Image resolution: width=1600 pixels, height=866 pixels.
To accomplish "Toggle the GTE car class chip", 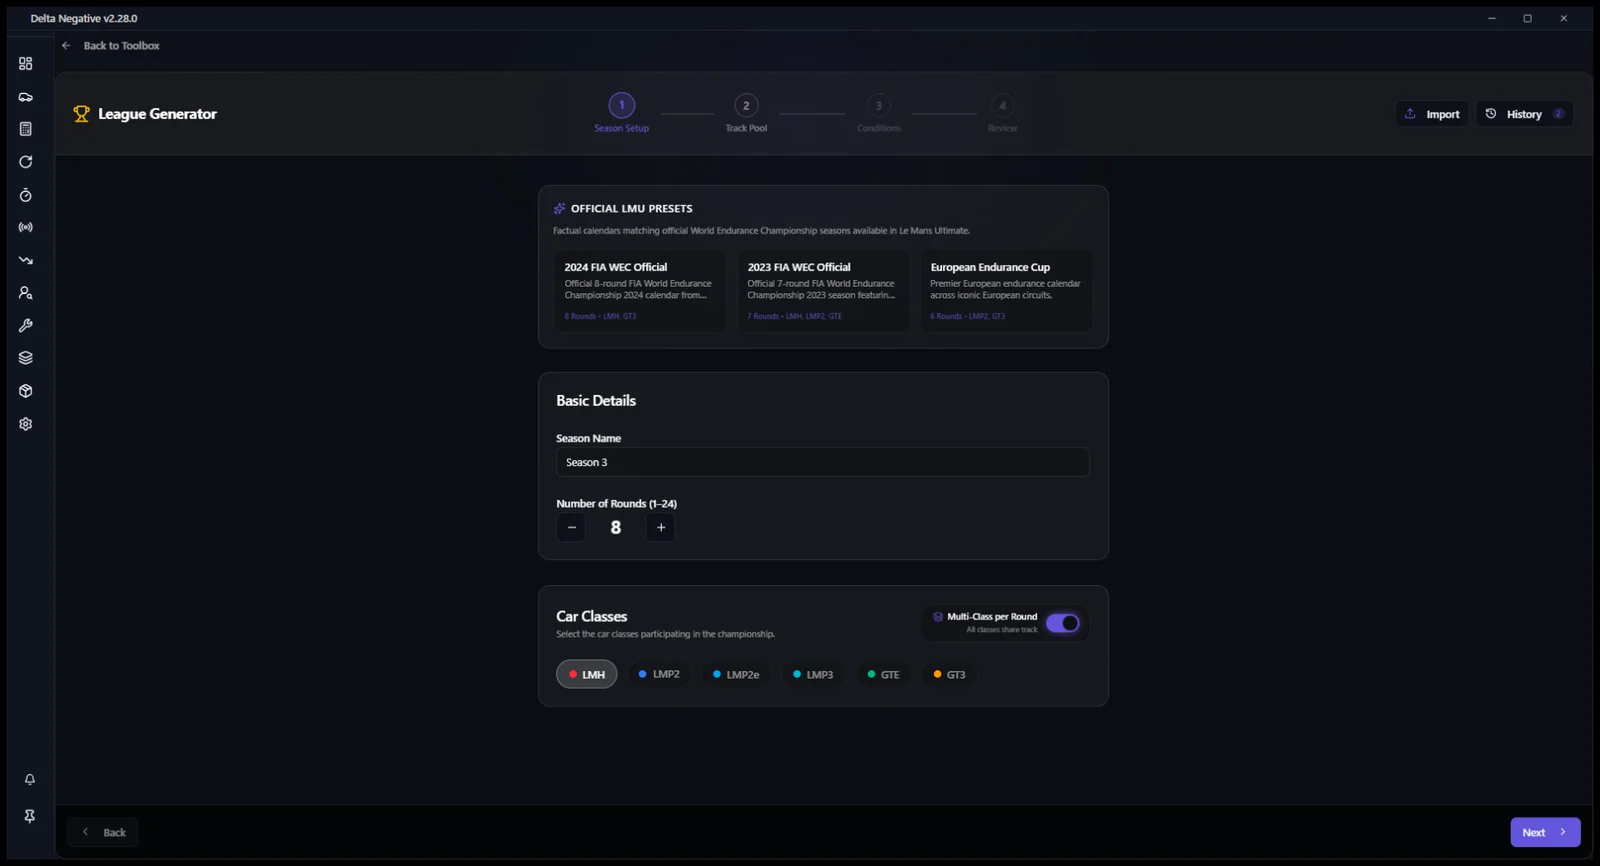I will pos(883,675).
